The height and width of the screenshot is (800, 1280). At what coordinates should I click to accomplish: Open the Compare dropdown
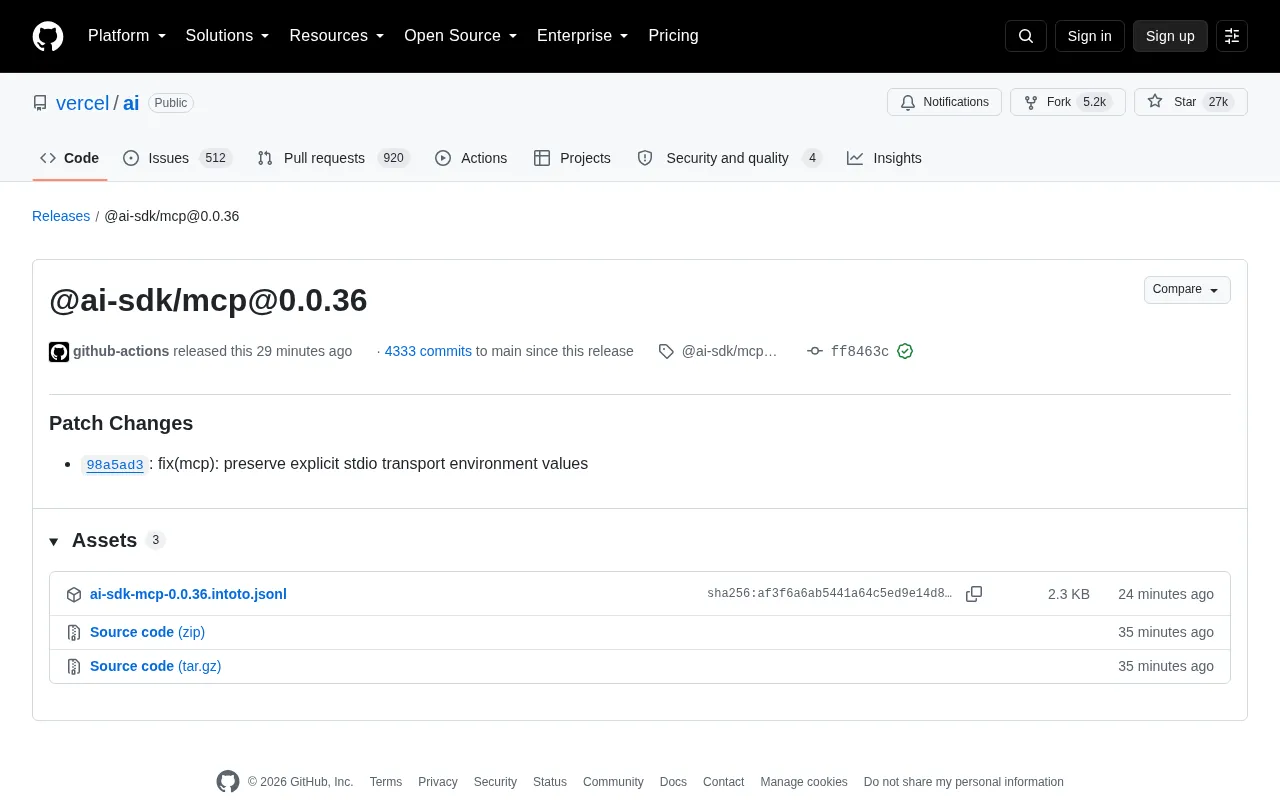point(1187,290)
